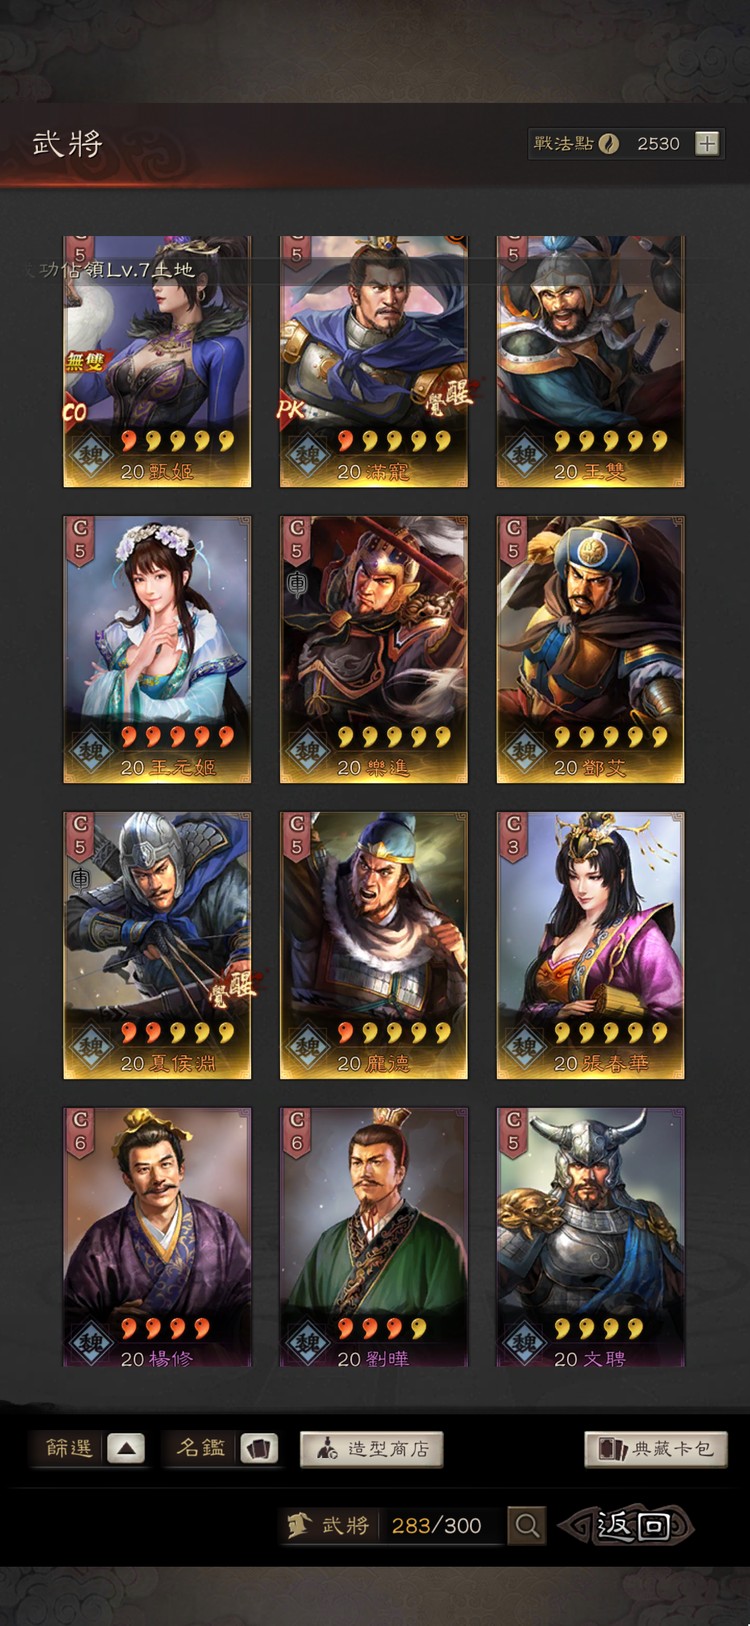Screen dimensions: 750x1626
Task: Click the 車 chariot icon on 樂進 card
Action: [x=297, y=584]
